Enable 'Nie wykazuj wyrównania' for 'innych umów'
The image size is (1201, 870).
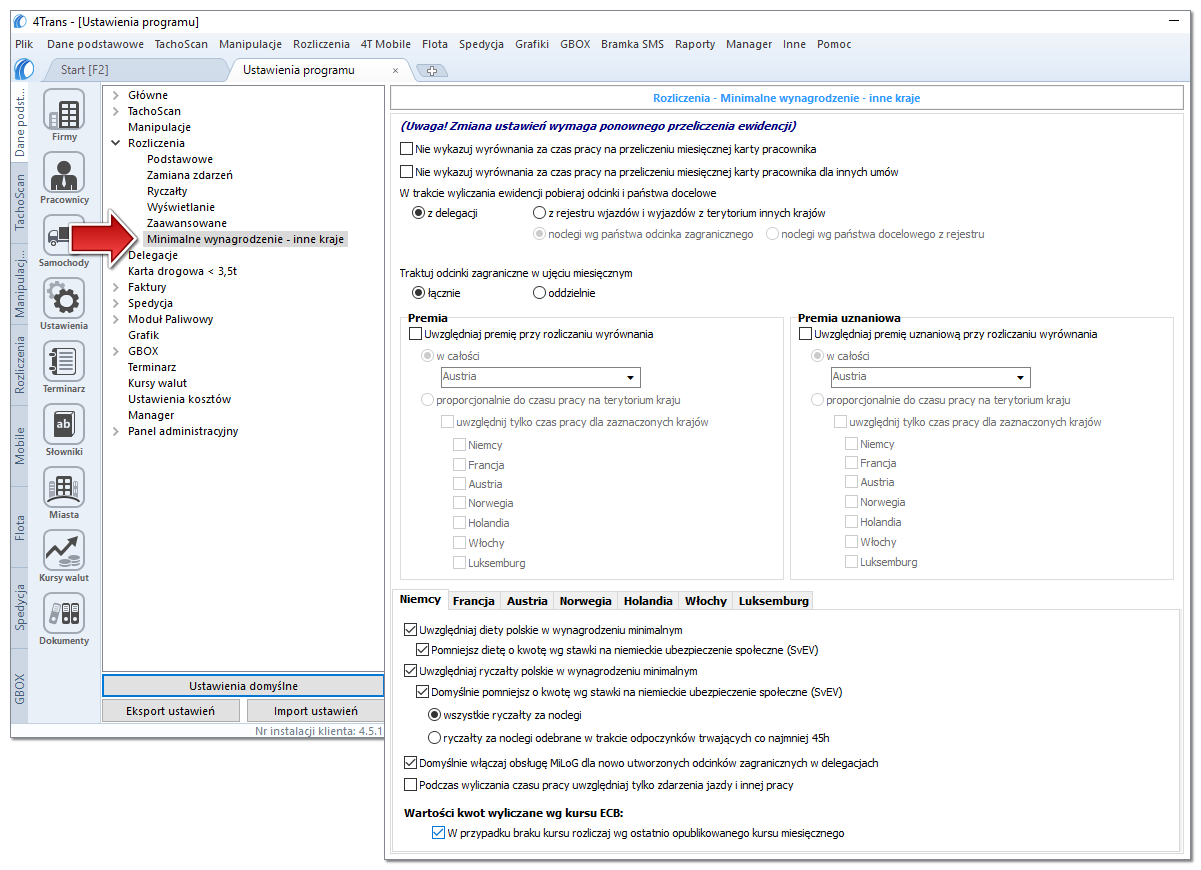(x=406, y=172)
